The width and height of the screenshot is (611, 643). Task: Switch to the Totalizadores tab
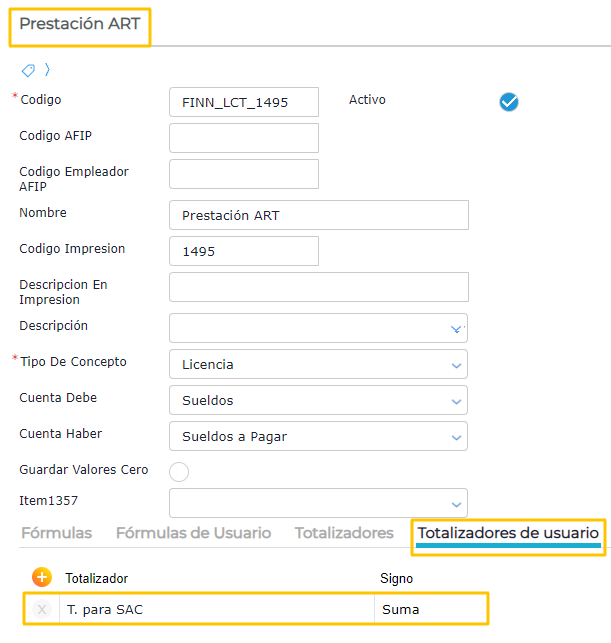[x=344, y=533]
